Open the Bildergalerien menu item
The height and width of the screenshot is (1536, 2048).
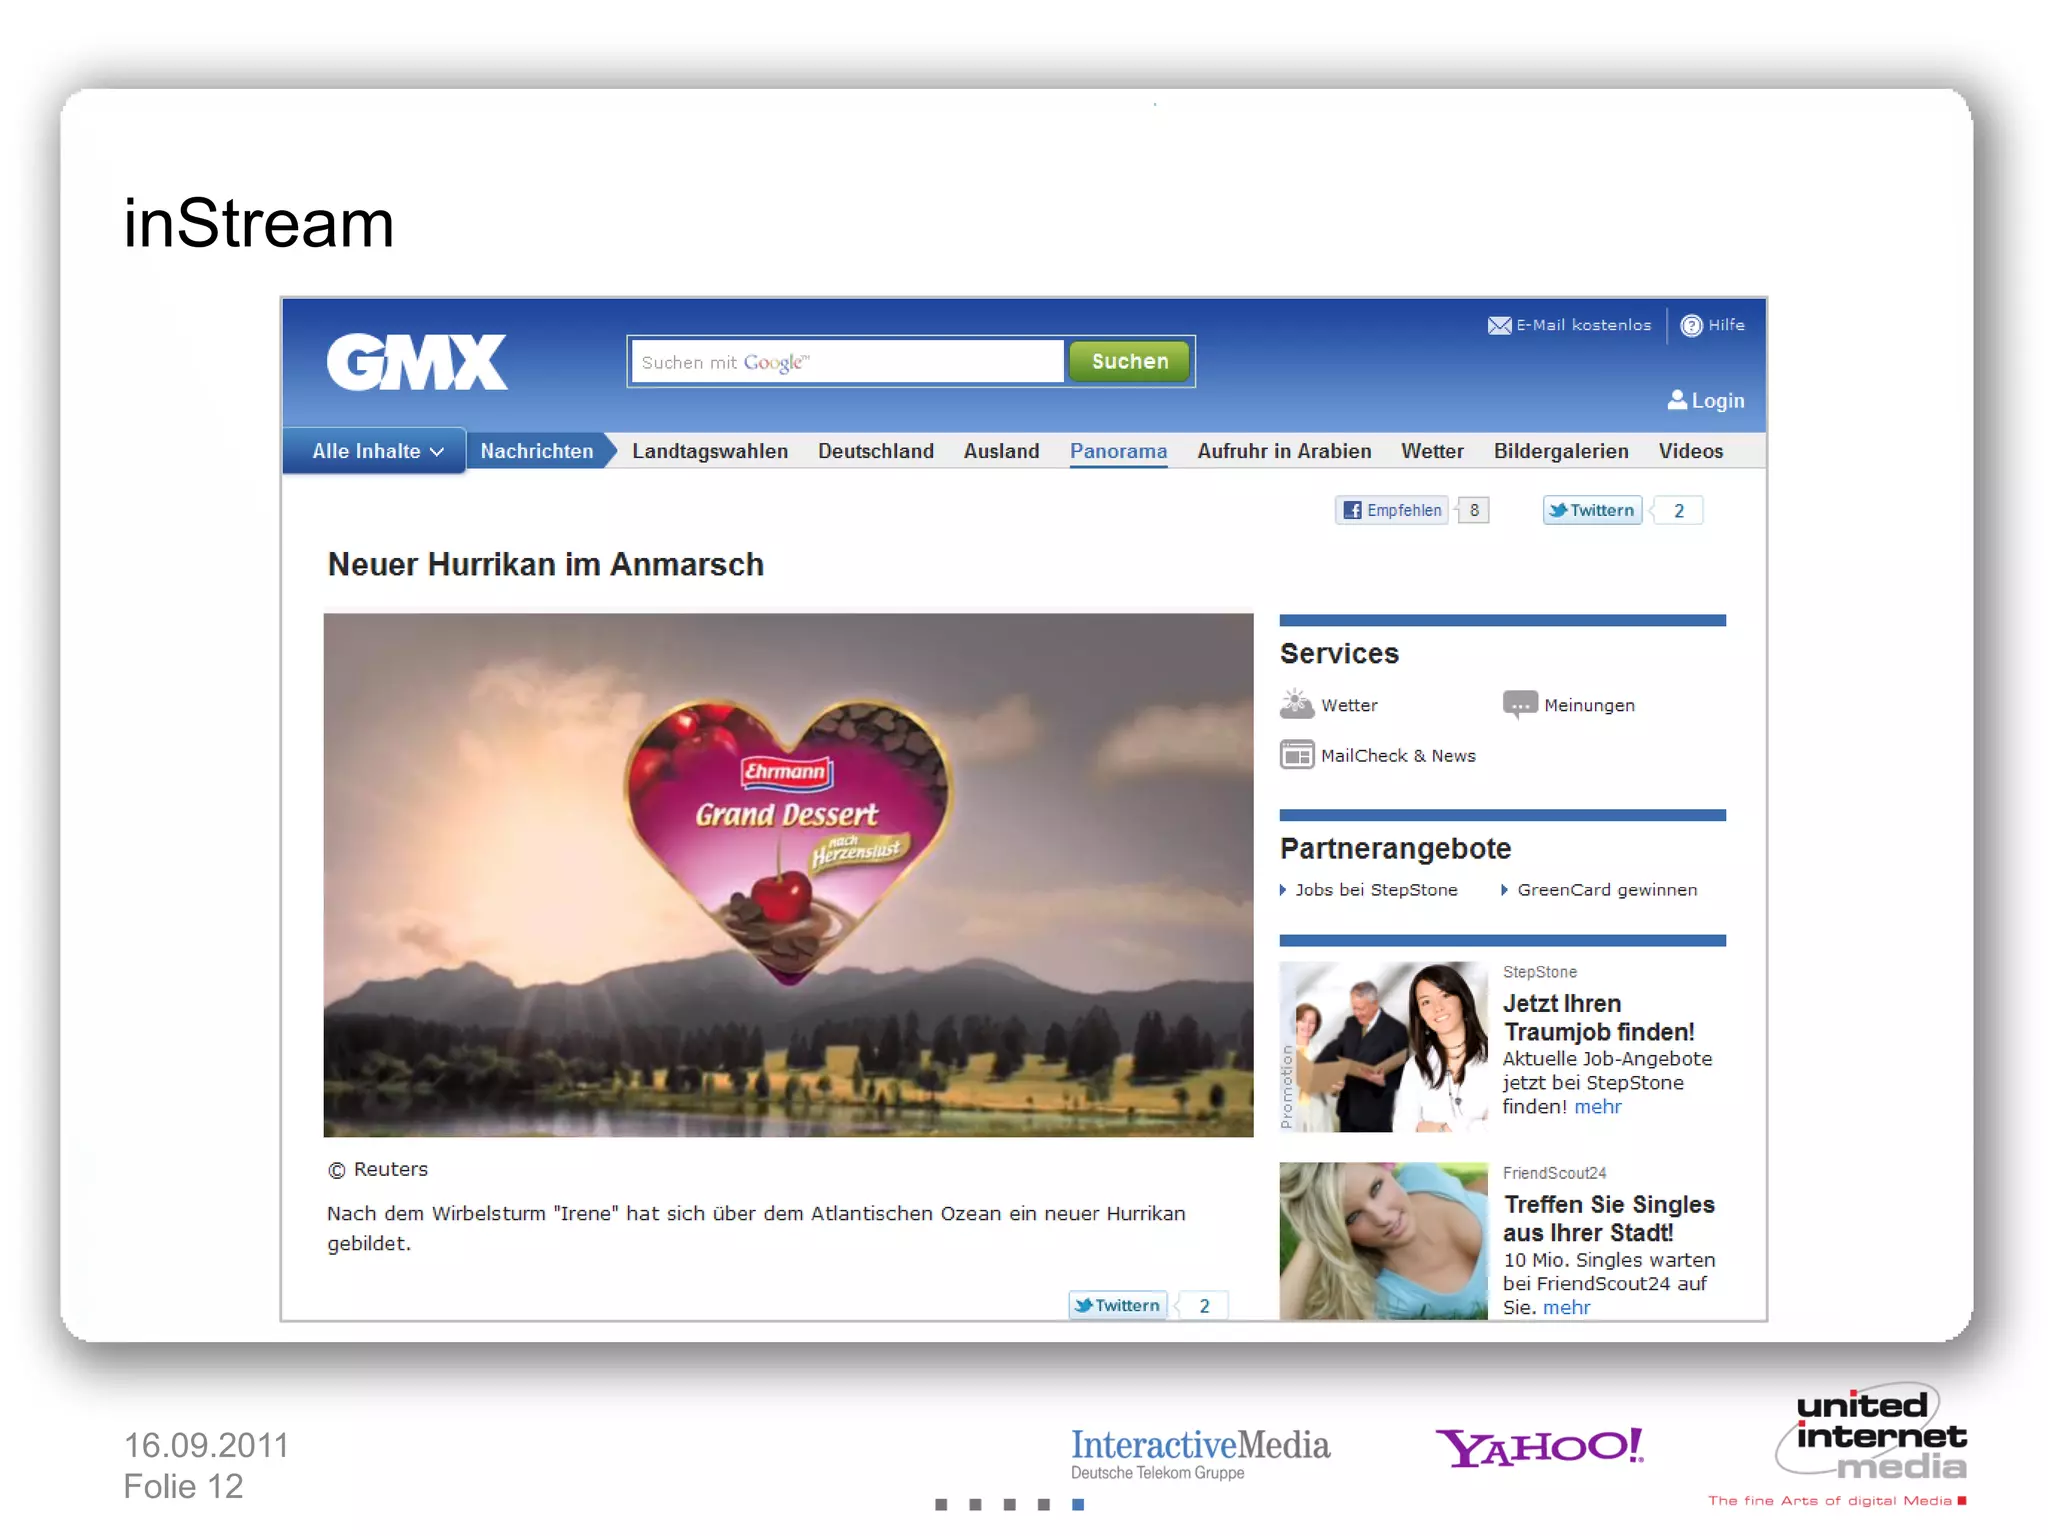pos(1560,451)
